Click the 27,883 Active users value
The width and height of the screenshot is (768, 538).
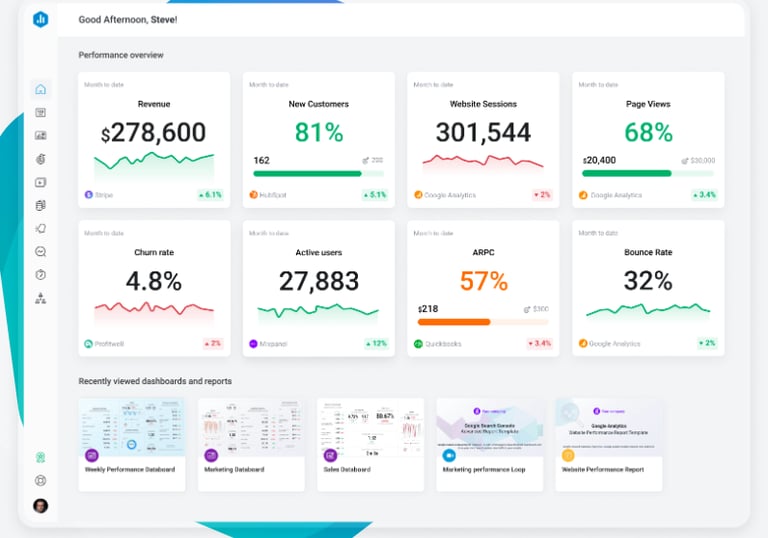coord(319,281)
